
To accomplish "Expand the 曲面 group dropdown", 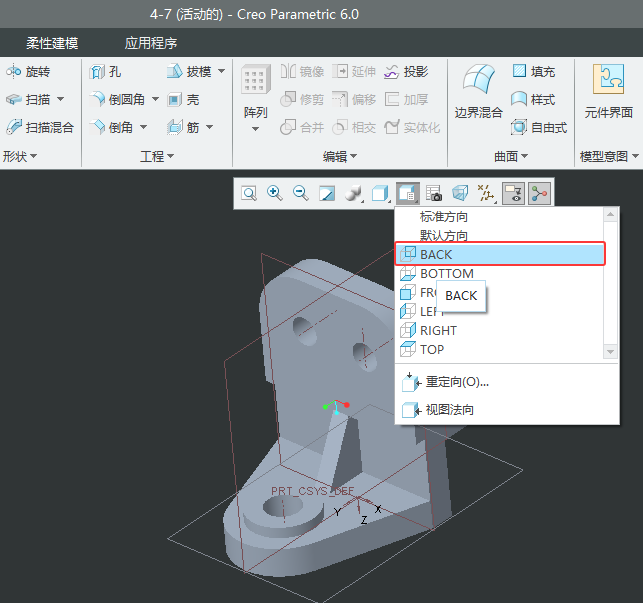I will coord(511,156).
